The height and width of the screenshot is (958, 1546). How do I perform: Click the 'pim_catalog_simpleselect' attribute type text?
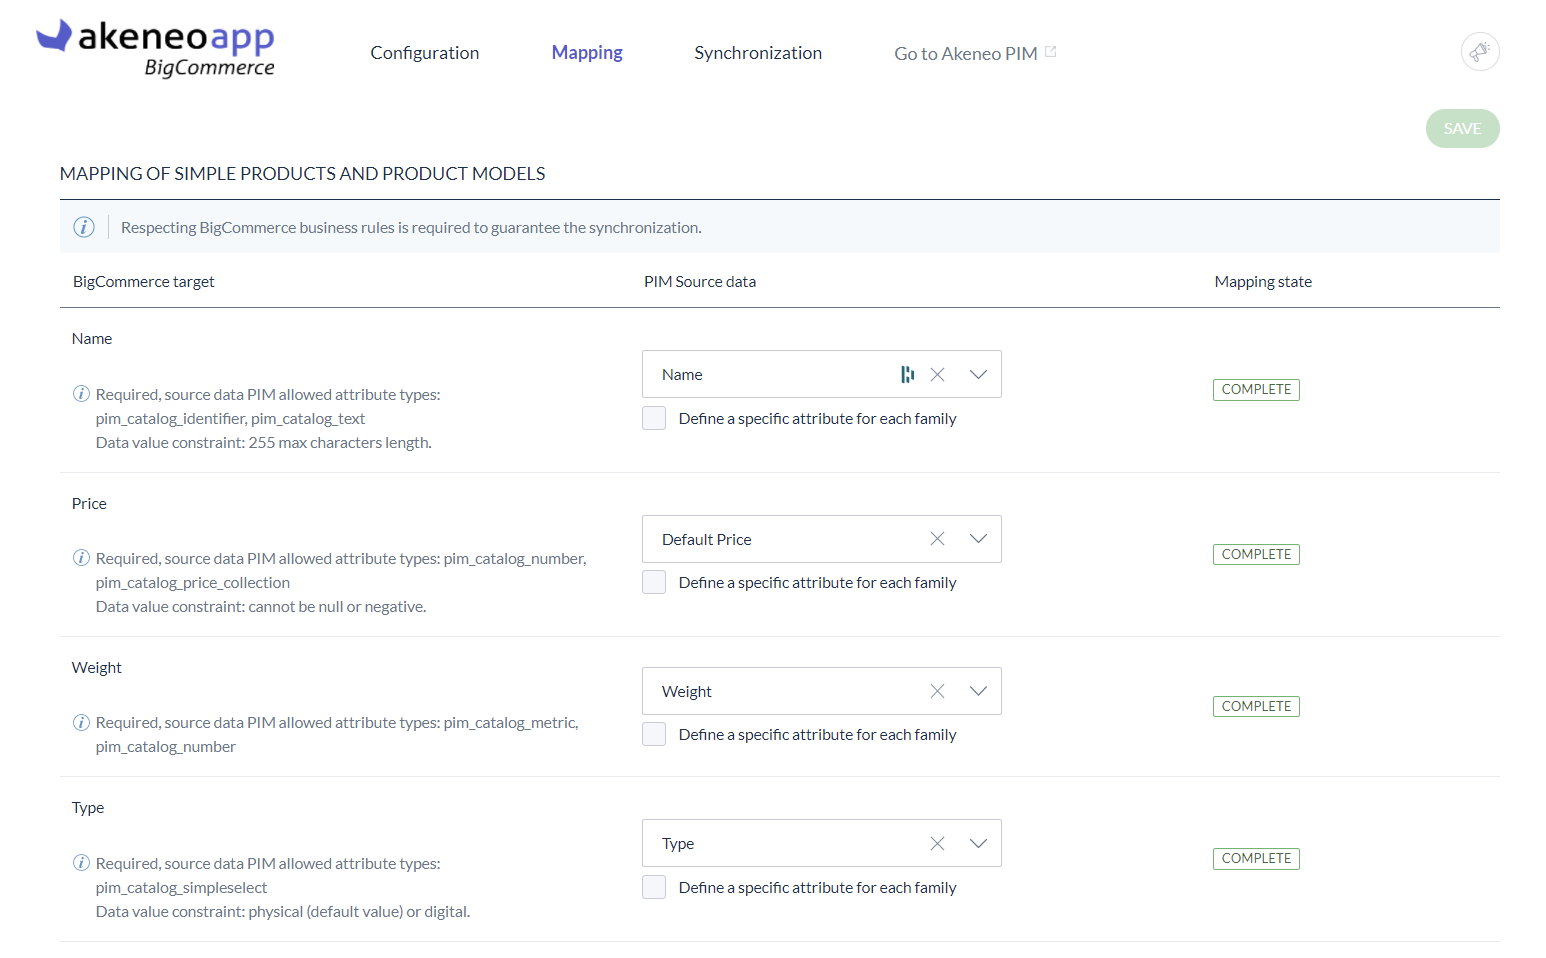pyautogui.click(x=181, y=888)
